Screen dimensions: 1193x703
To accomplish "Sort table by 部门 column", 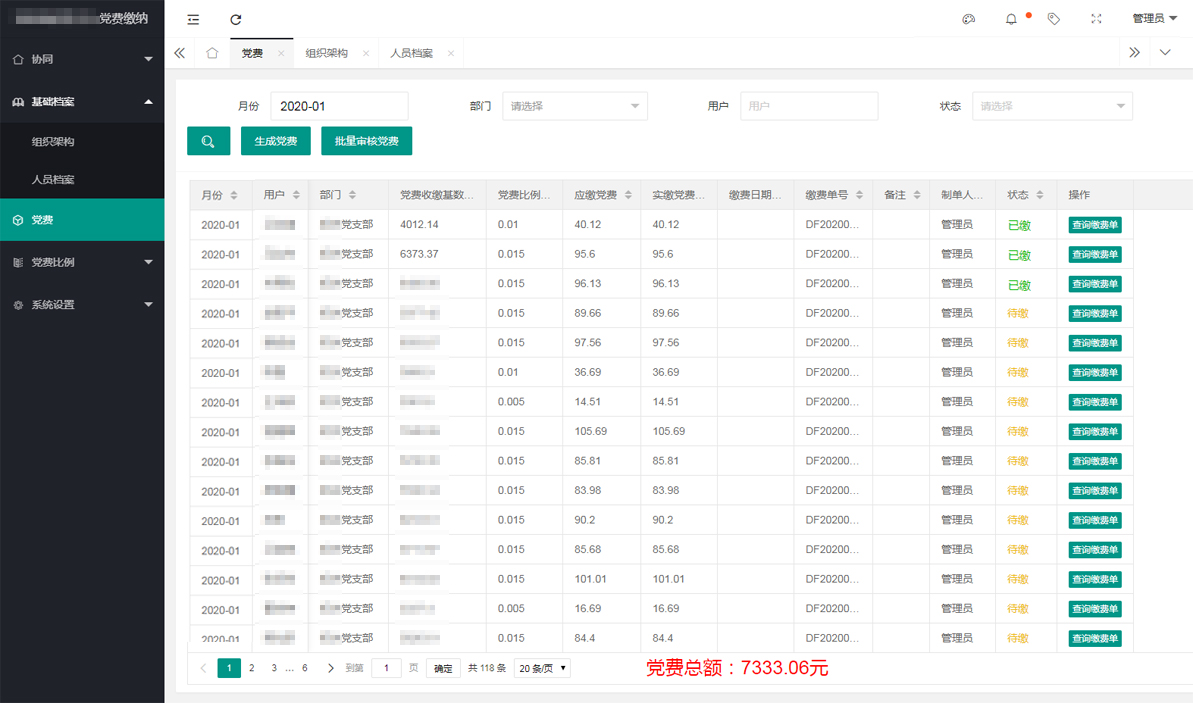I will (352, 196).
